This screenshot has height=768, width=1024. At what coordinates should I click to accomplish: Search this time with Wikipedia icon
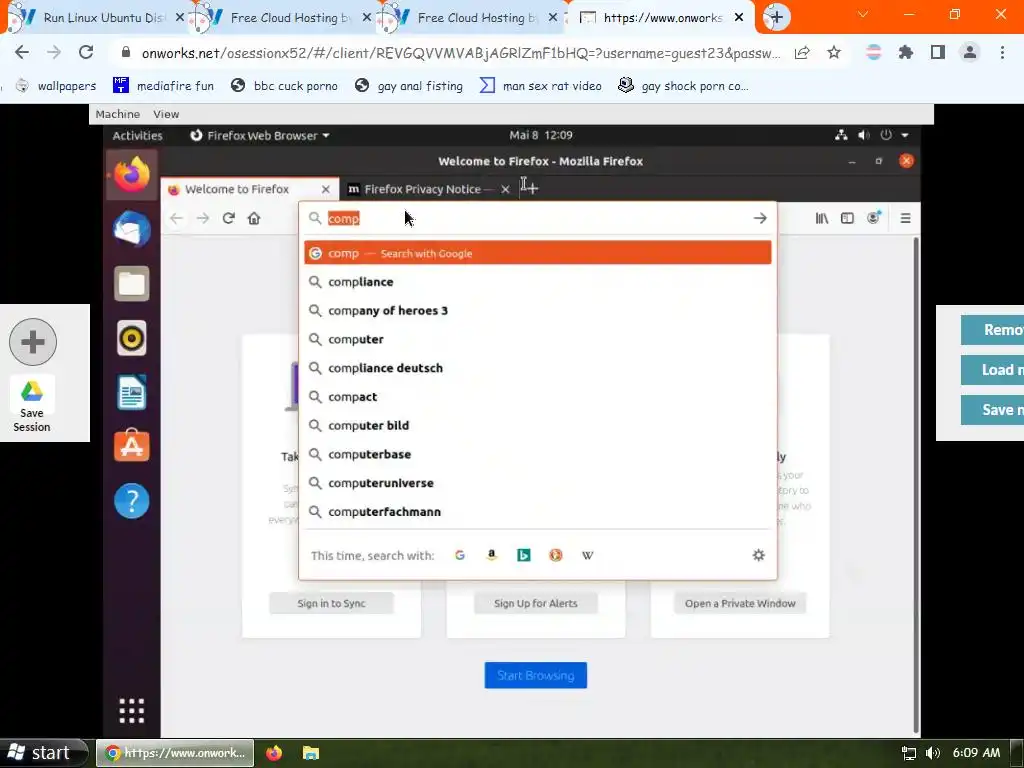coord(588,555)
